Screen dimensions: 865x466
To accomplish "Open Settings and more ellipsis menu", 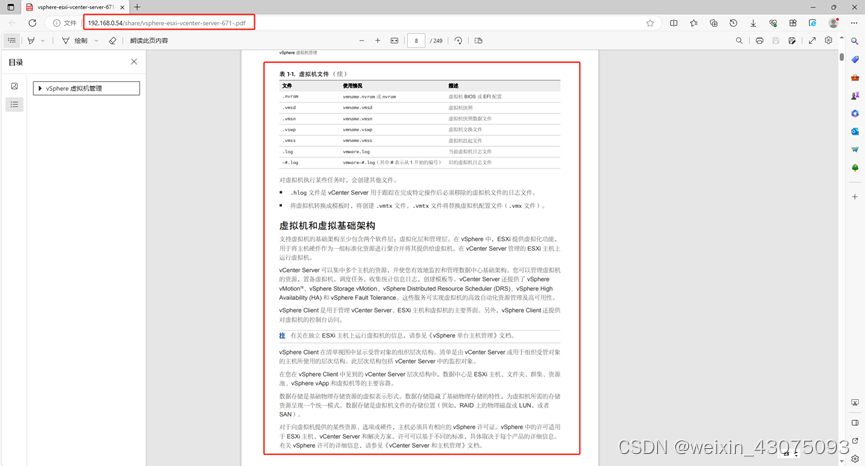I will [x=854, y=23].
